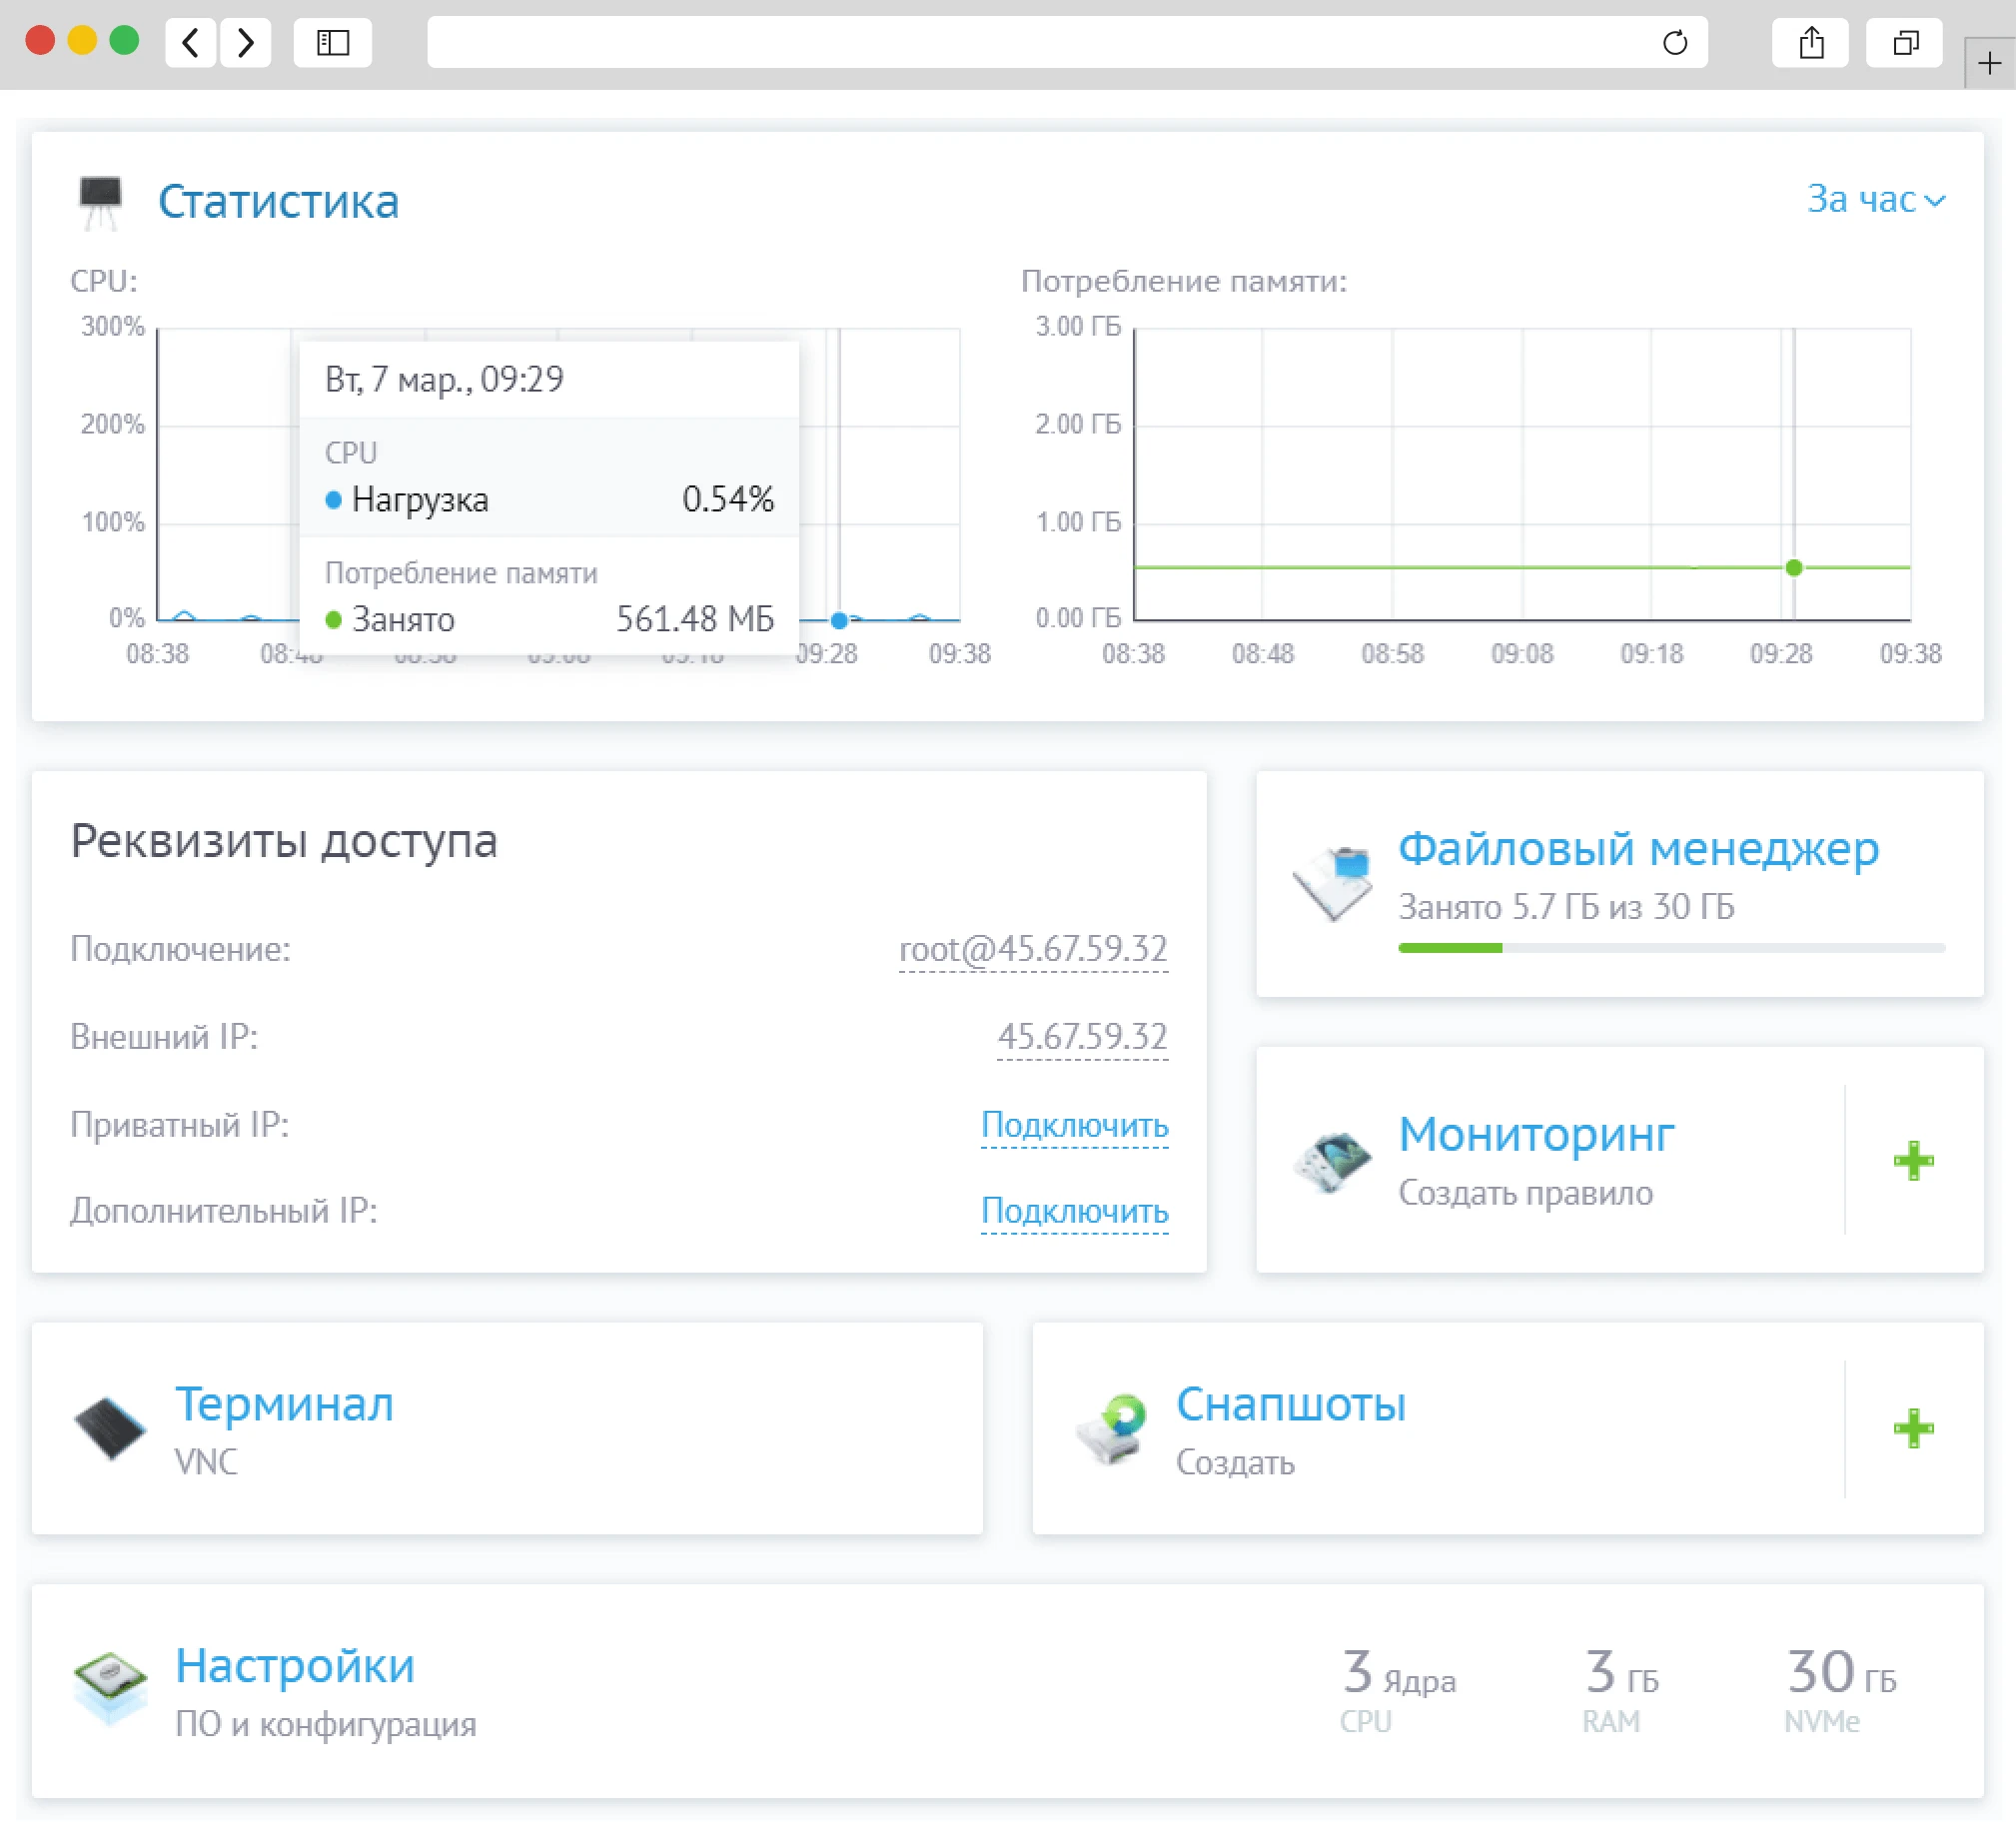
Task: Click the browser share icon
Action: 1811,43
